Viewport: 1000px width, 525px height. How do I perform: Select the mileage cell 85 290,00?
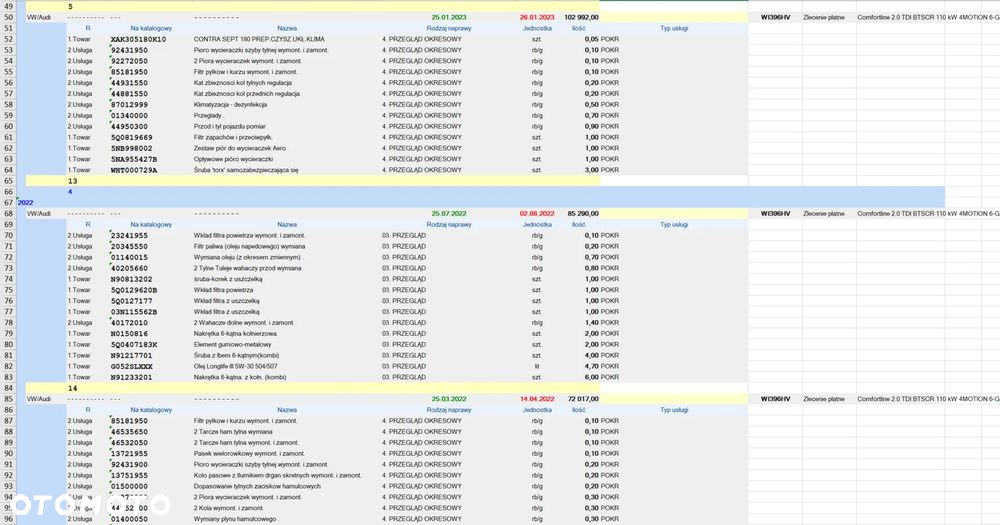(583, 214)
